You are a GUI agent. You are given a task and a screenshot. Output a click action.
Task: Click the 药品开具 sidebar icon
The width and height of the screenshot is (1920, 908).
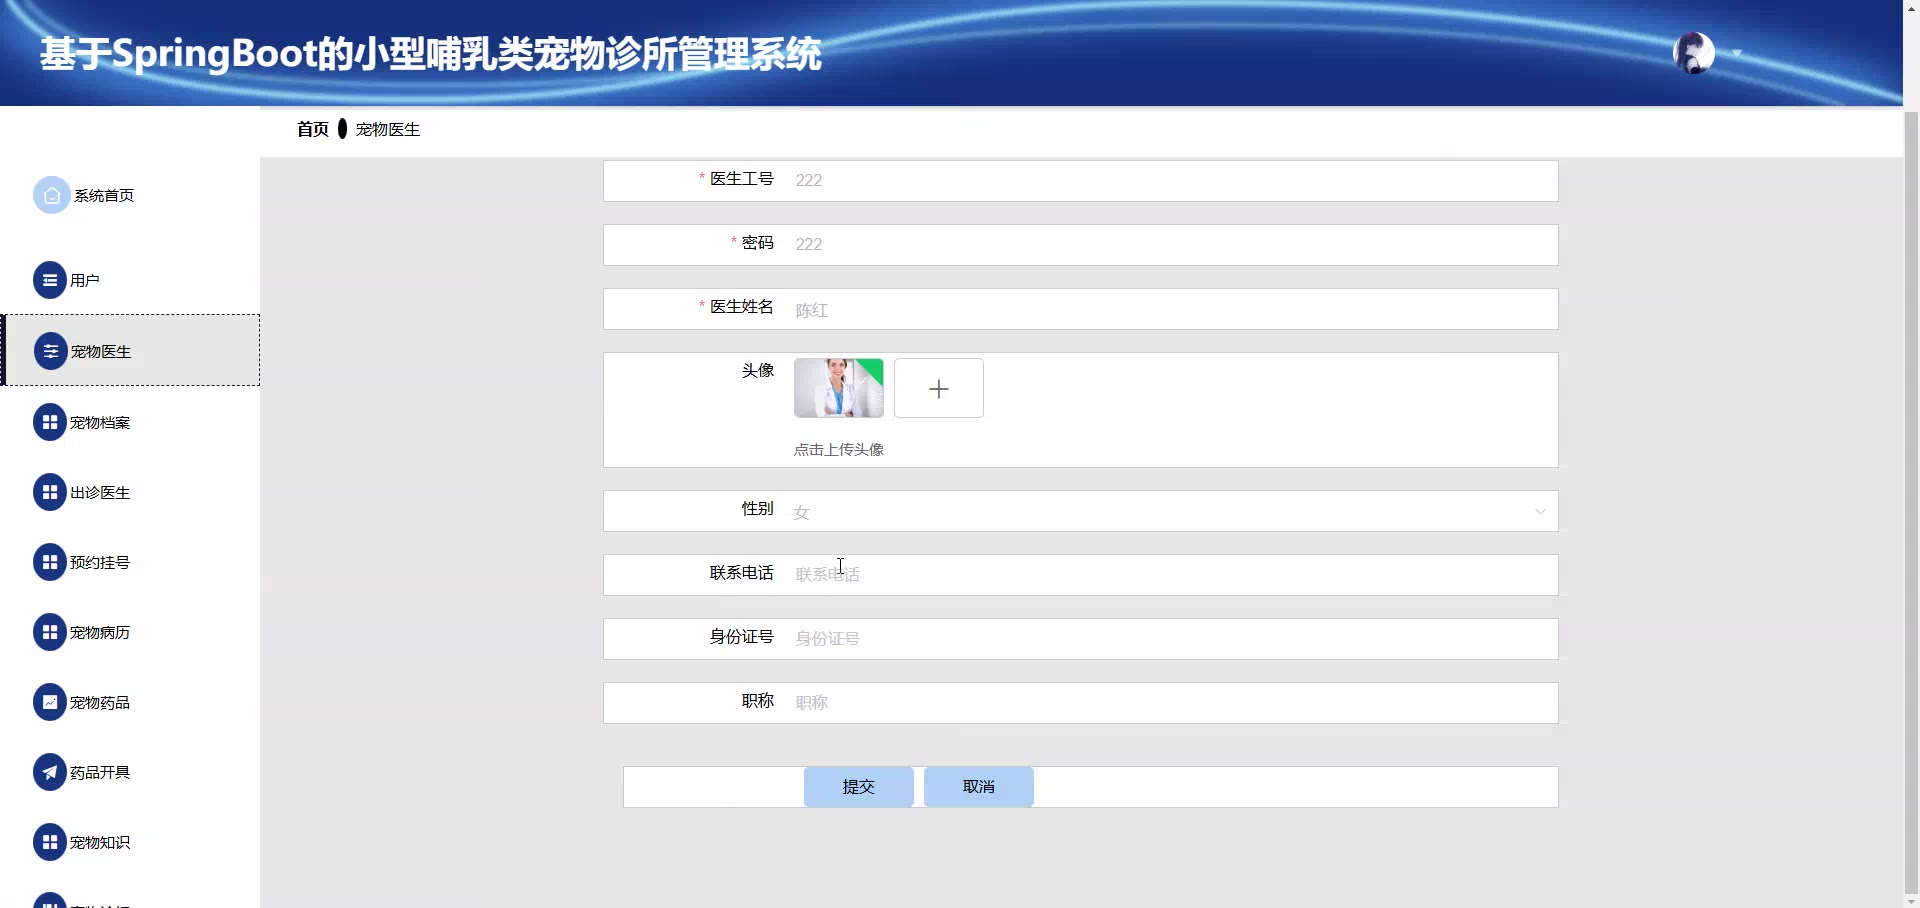pyautogui.click(x=50, y=772)
